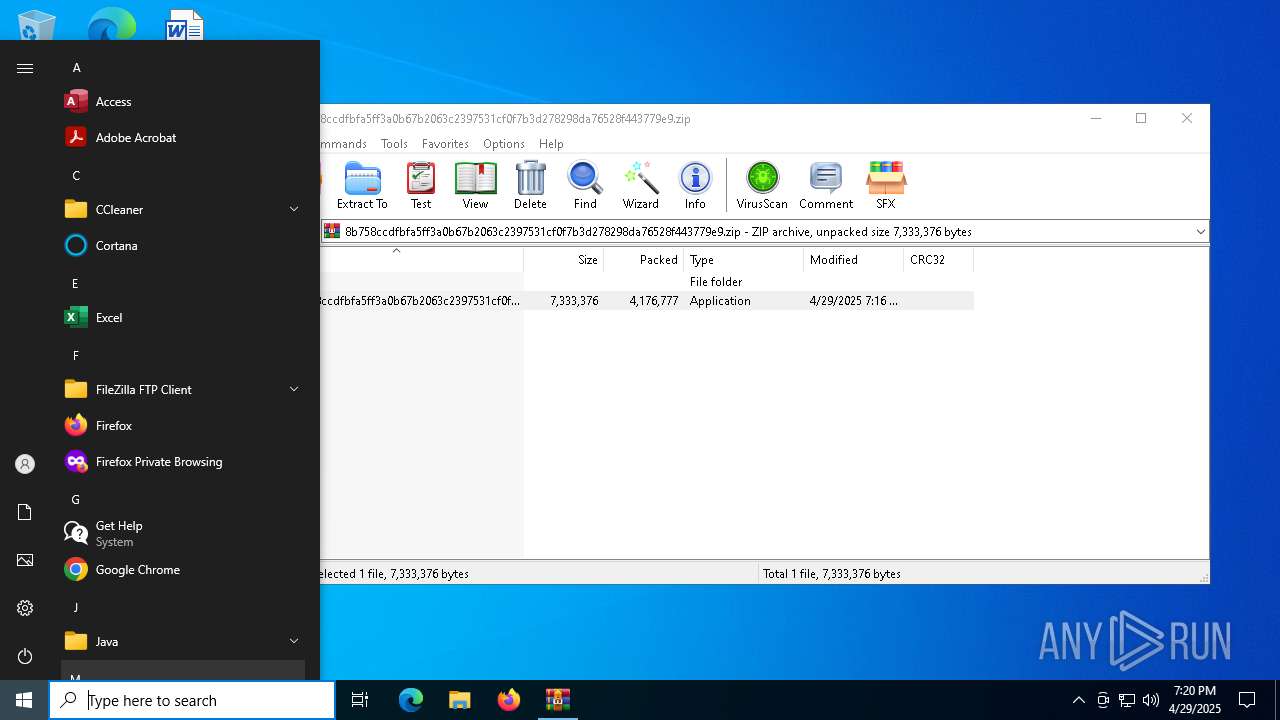The image size is (1280, 720).
Task: Create SFX archive
Action: 886,186
